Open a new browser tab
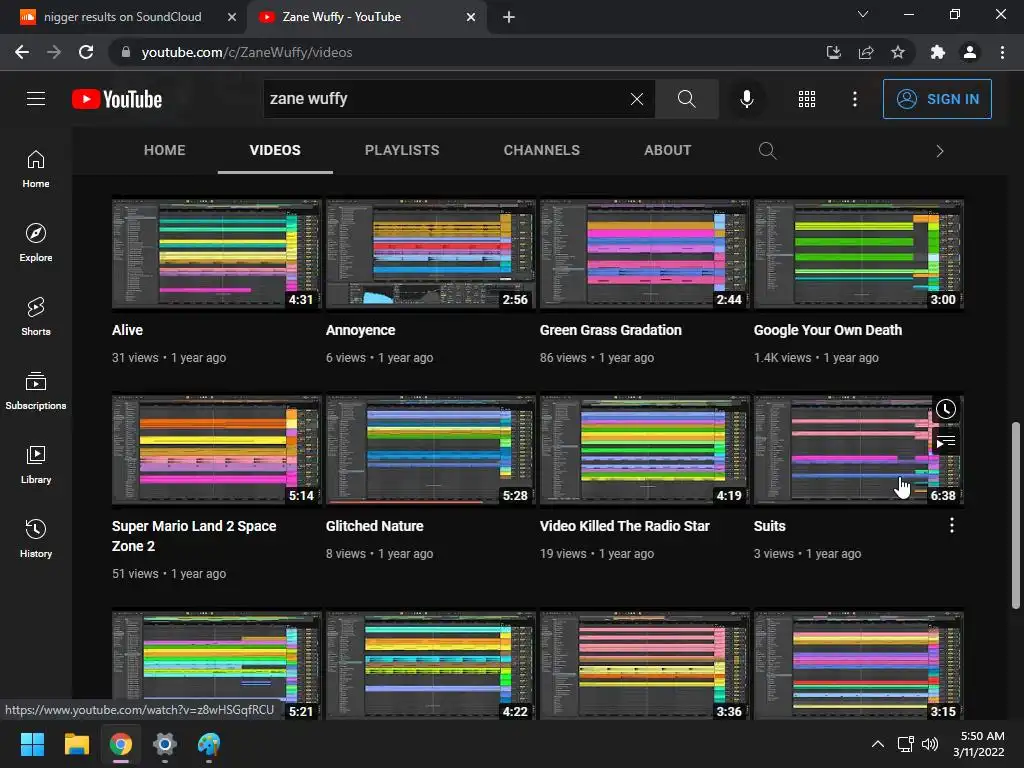1024x768 pixels. (509, 17)
